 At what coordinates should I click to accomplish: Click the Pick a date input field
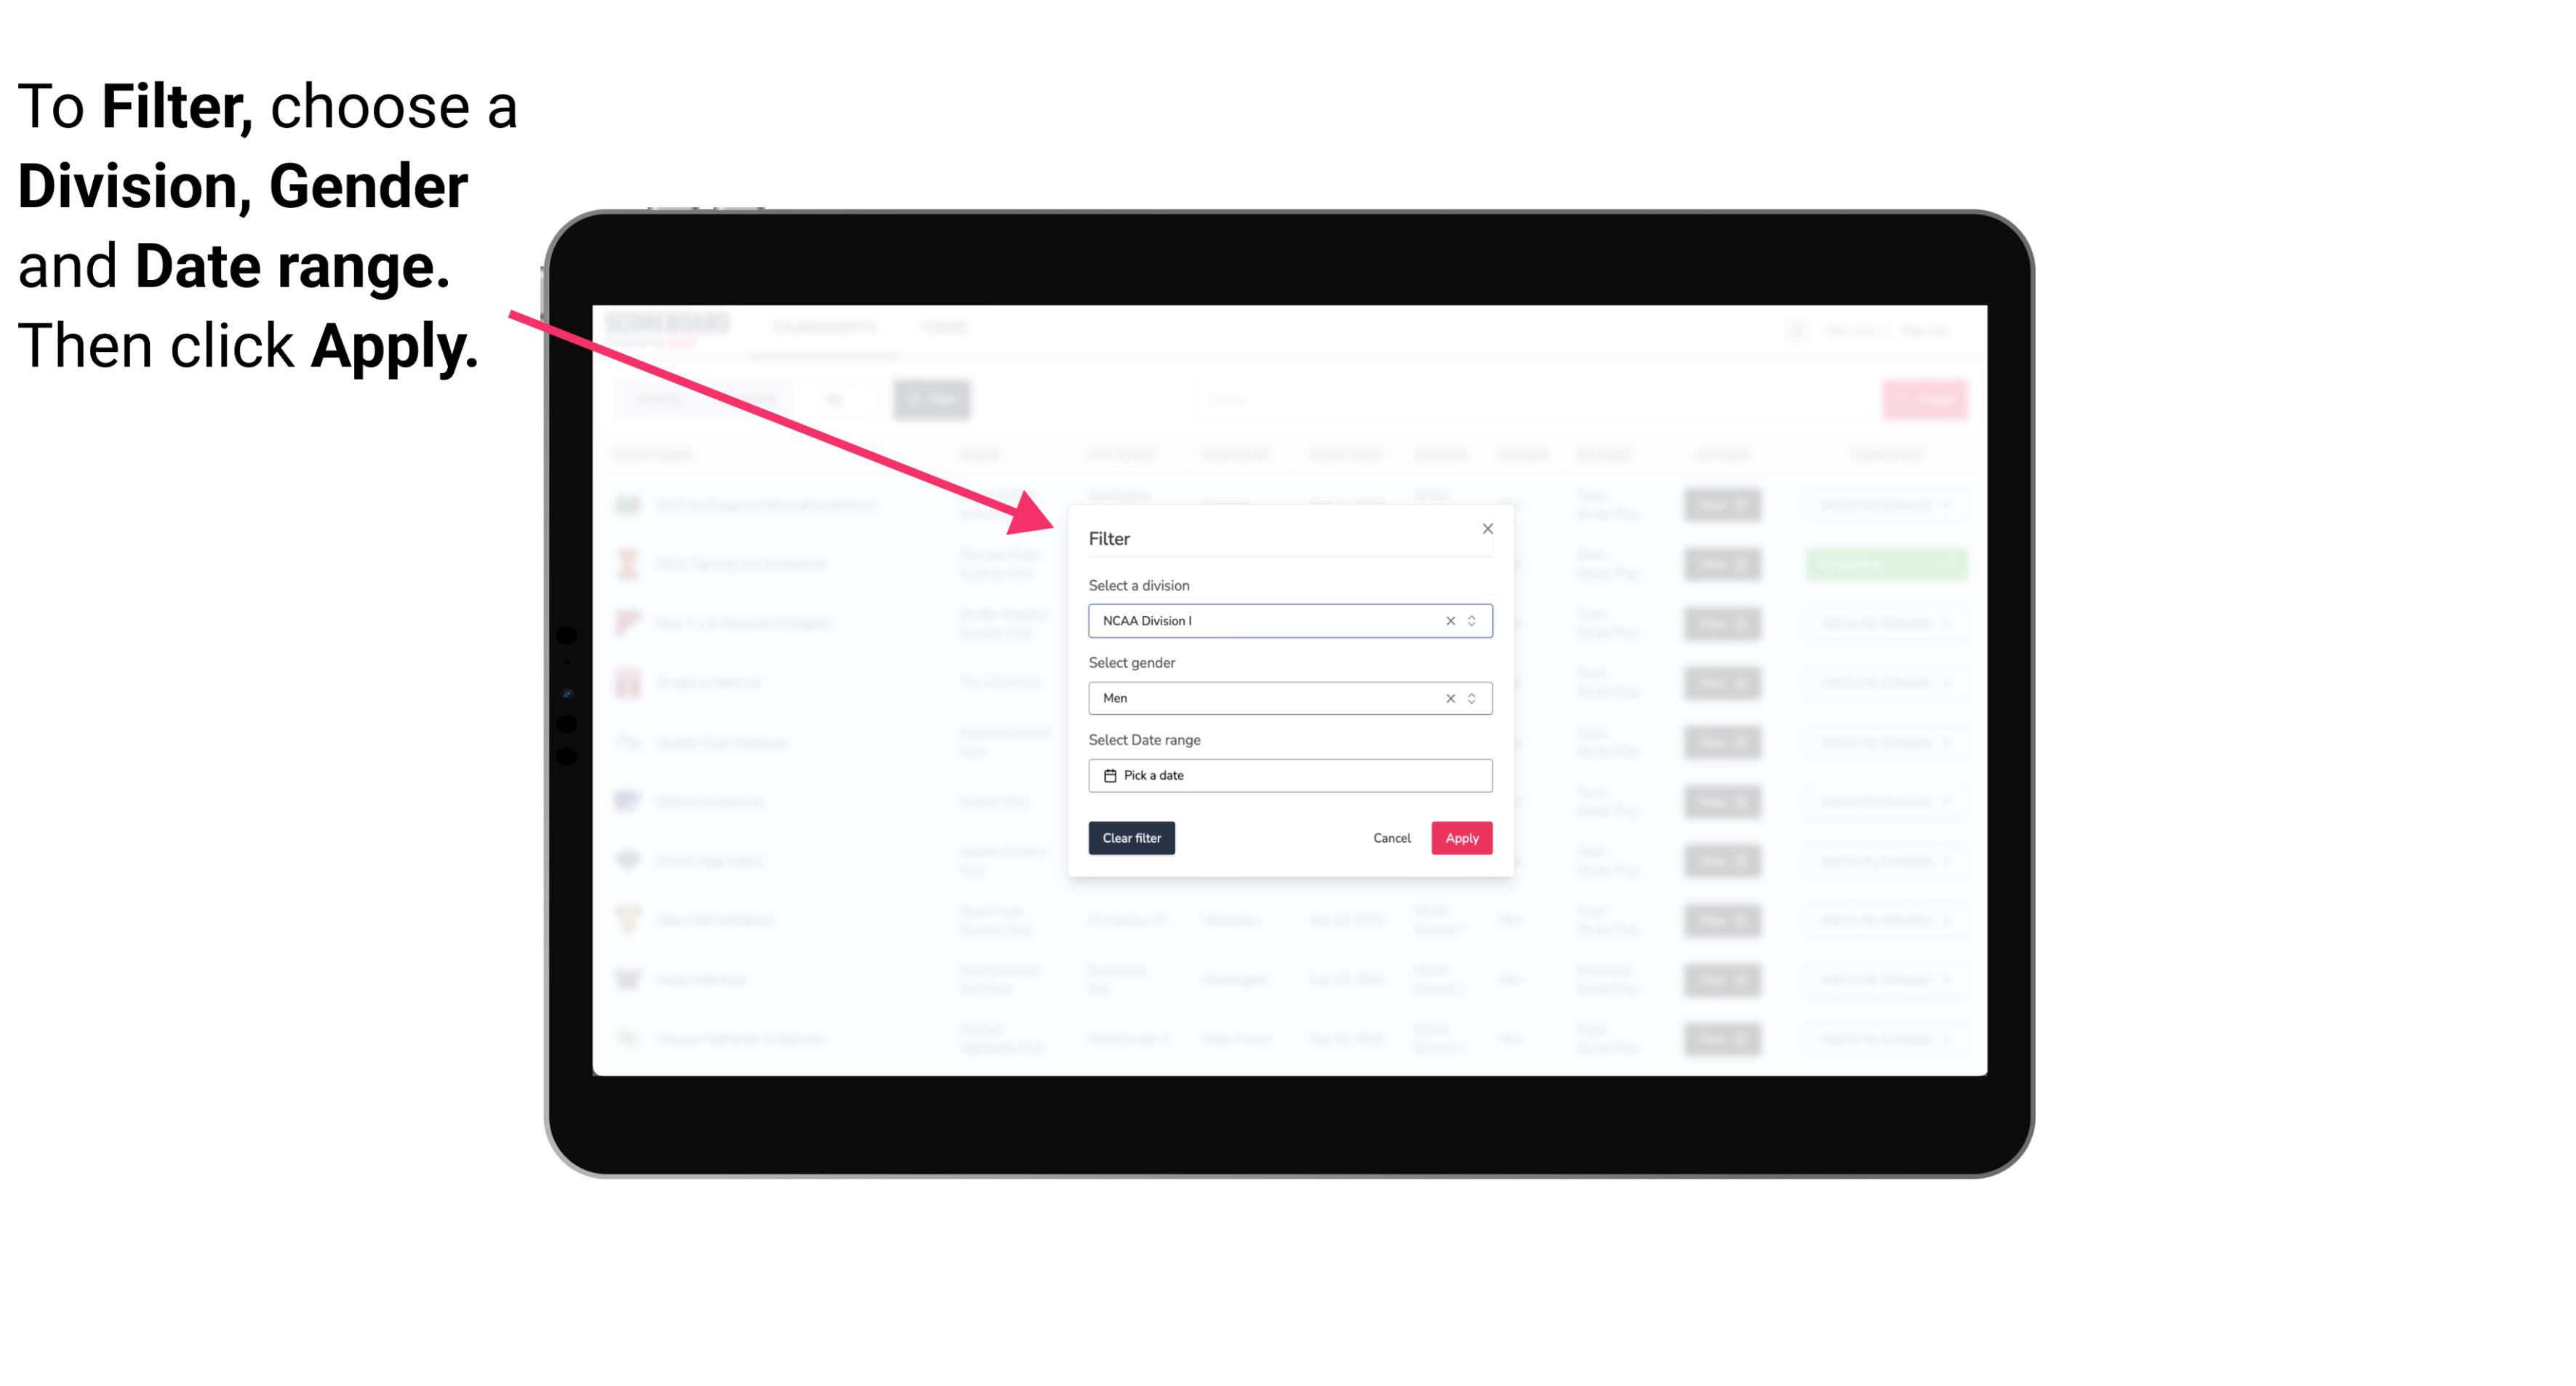[1291, 775]
